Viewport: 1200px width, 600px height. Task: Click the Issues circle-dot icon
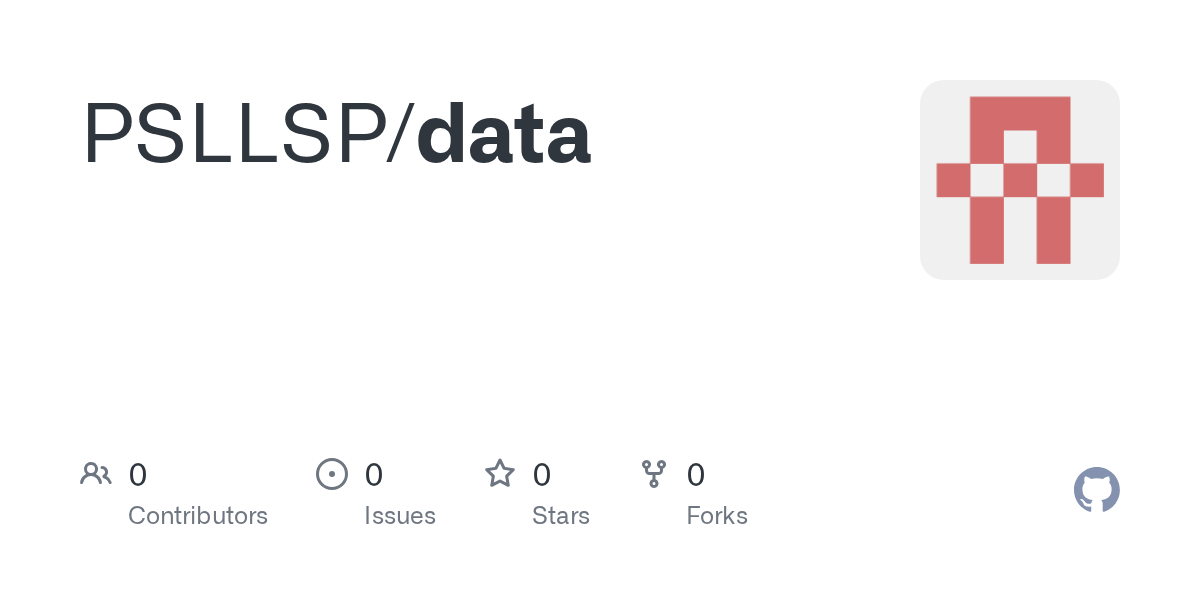pyautogui.click(x=331, y=474)
